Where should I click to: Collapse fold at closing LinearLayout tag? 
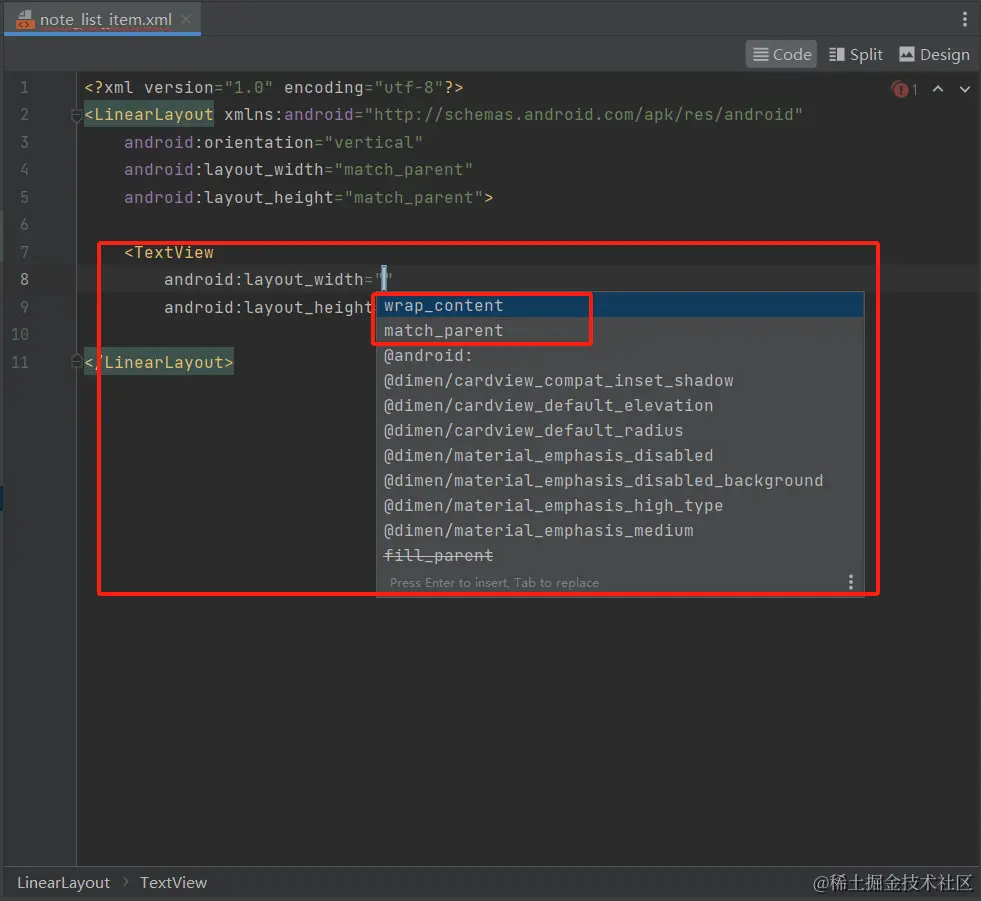coord(76,361)
